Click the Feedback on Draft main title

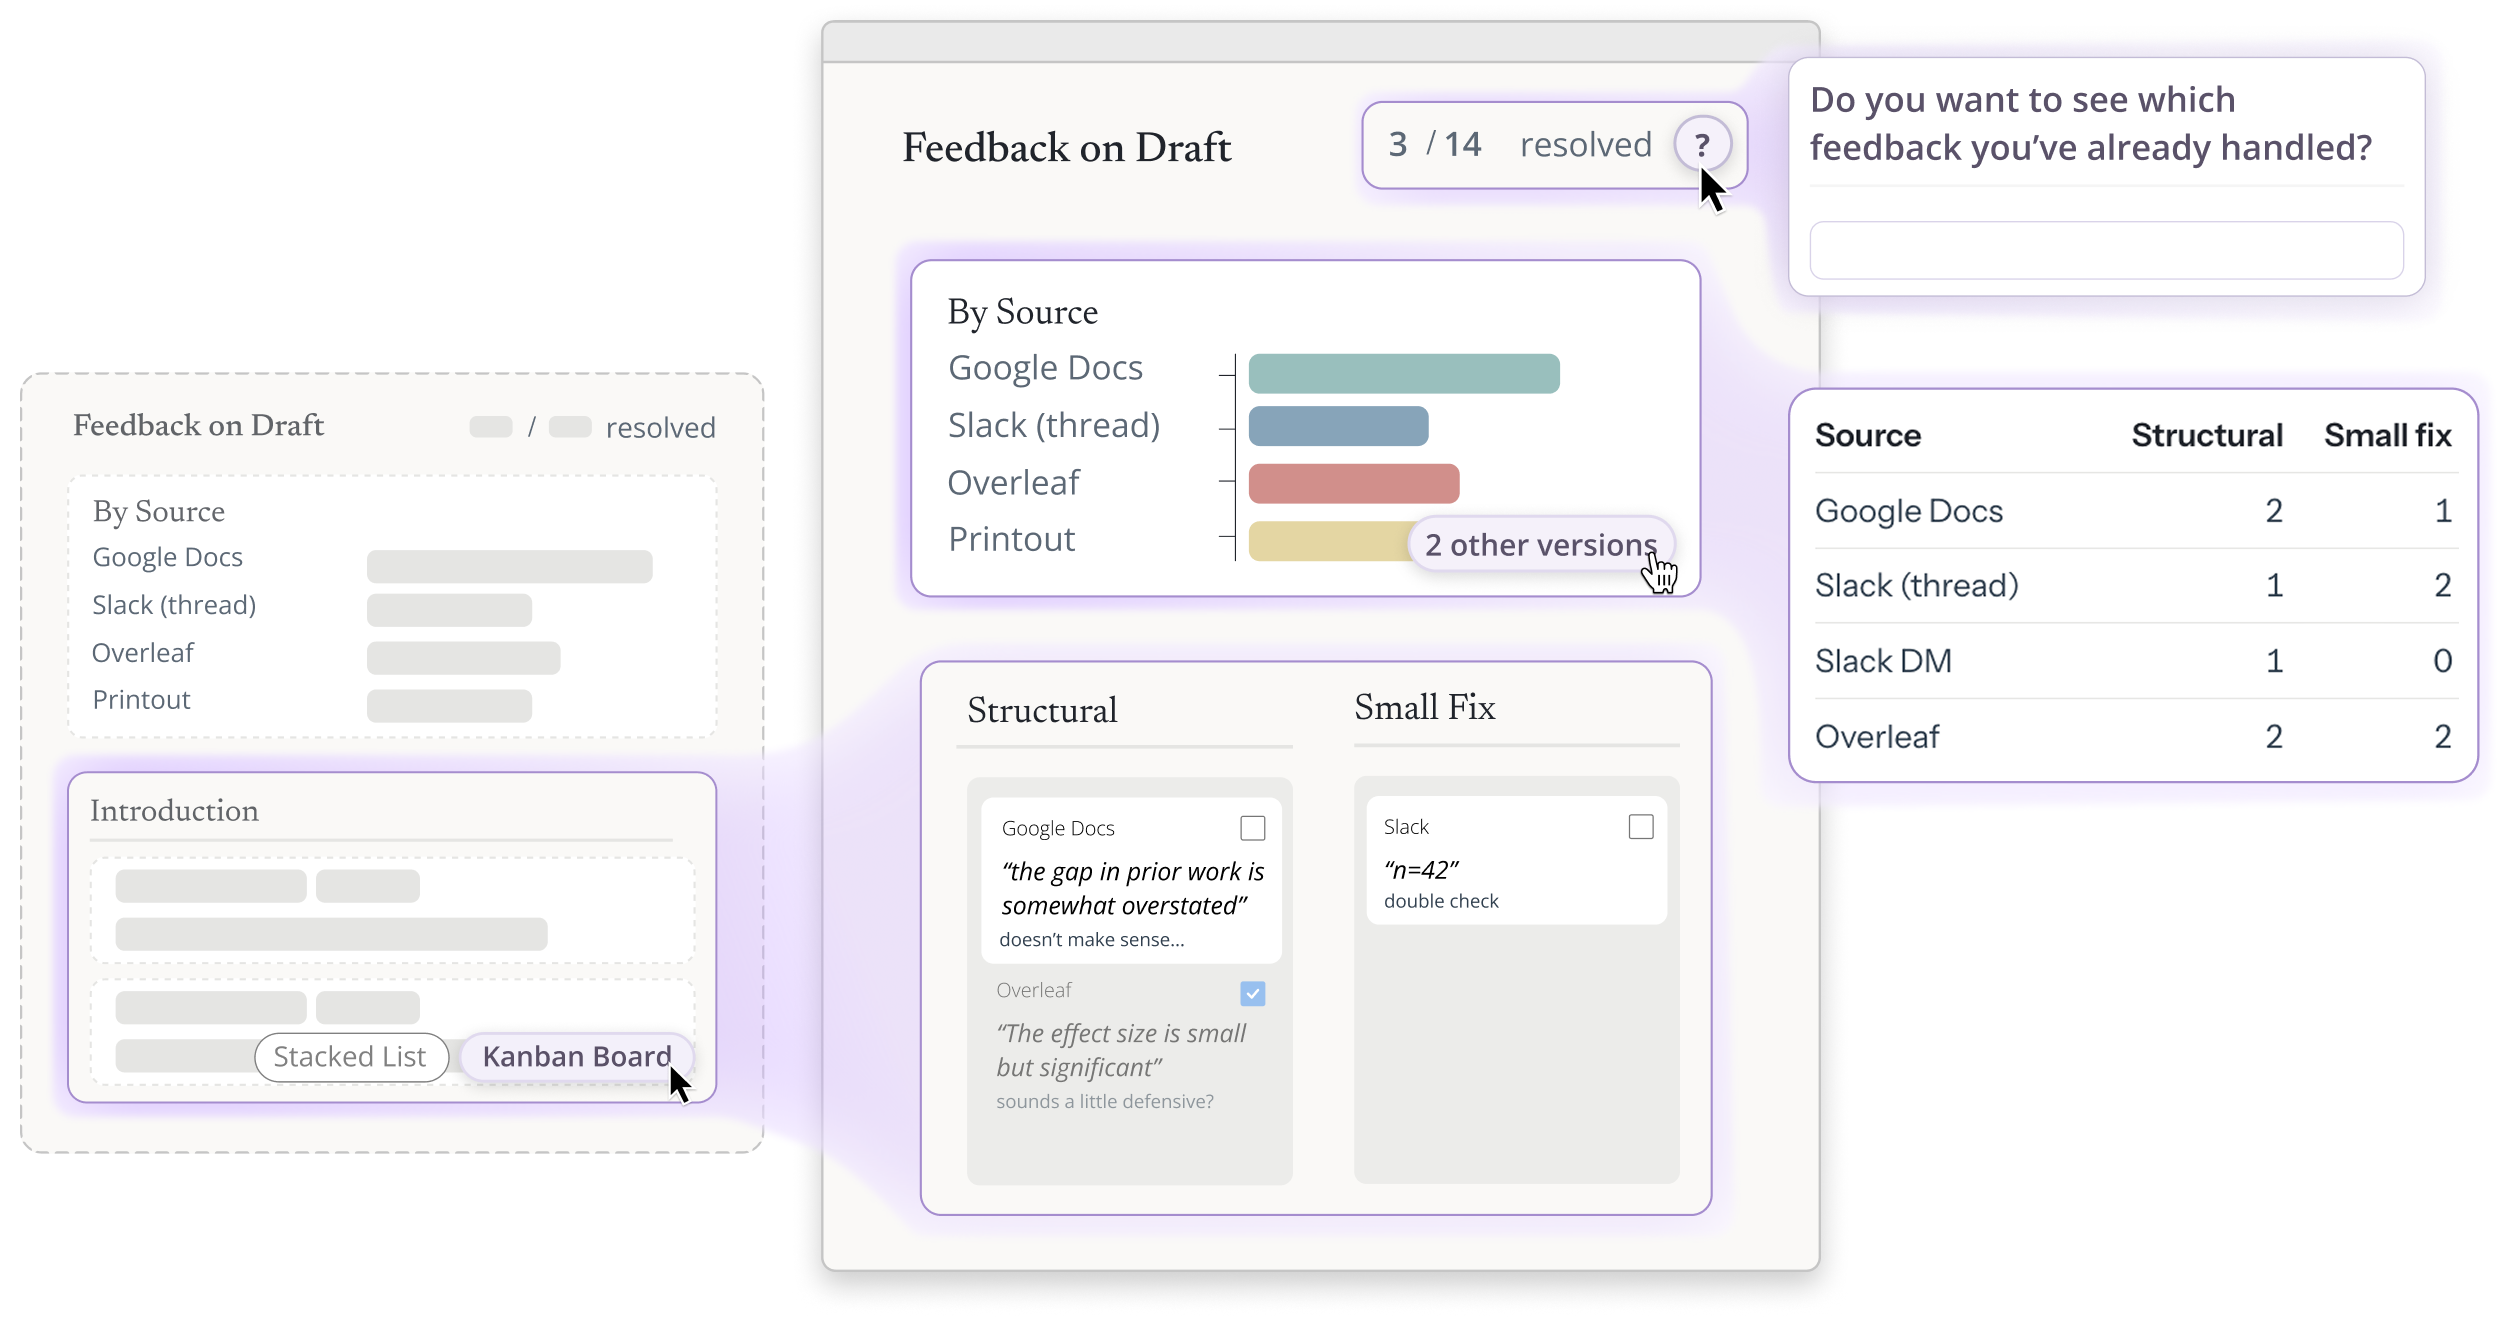coord(1066,148)
